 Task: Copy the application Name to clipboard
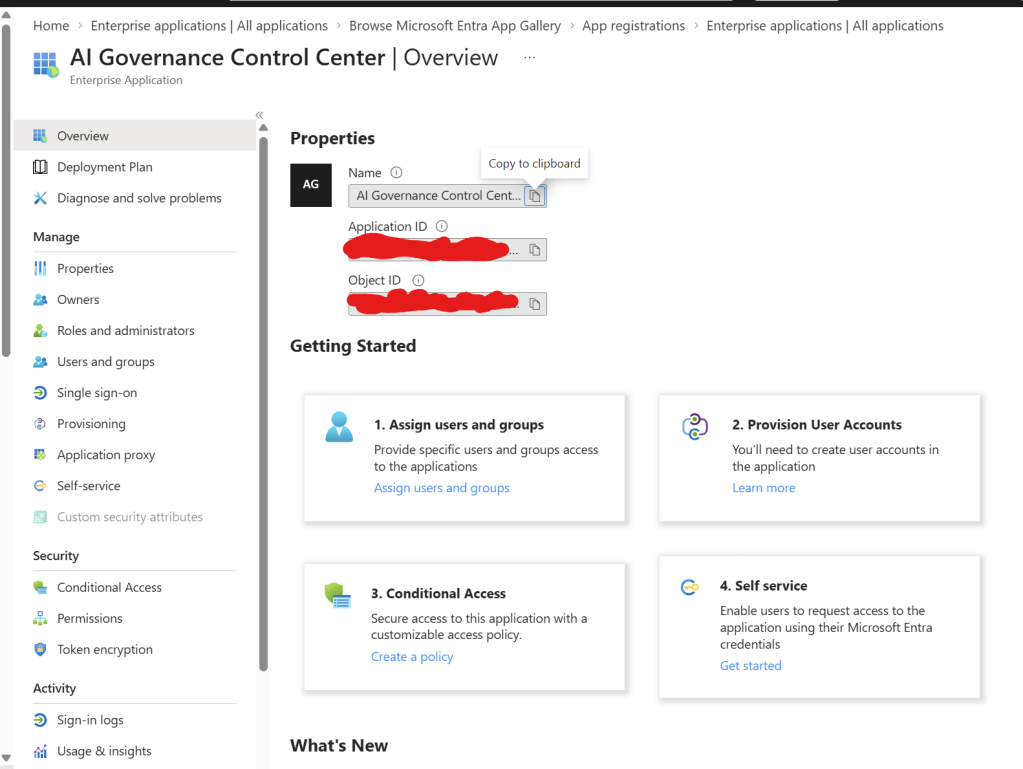[x=535, y=196]
